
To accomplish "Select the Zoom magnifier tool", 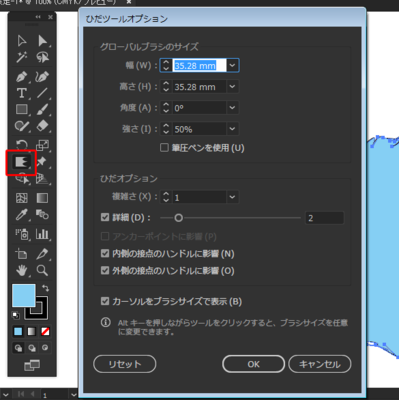I will [42, 270].
